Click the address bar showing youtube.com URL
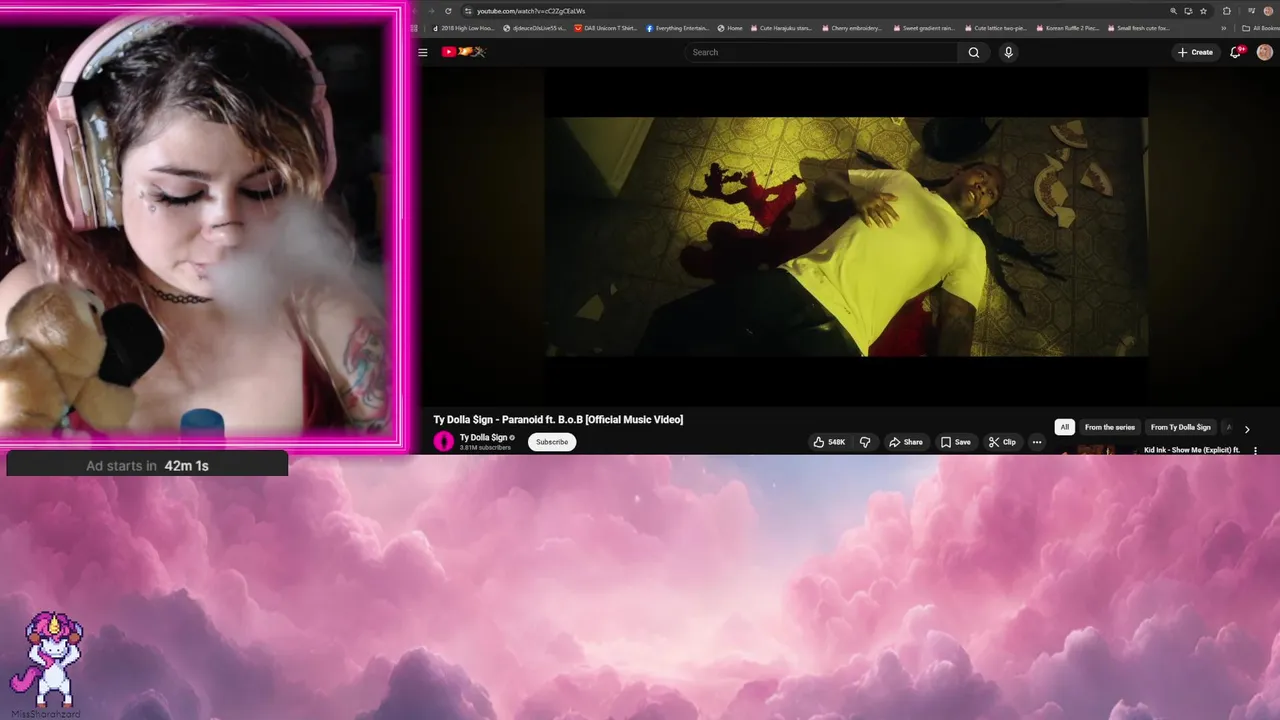The height and width of the screenshot is (720, 1280). (x=815, y=11)
